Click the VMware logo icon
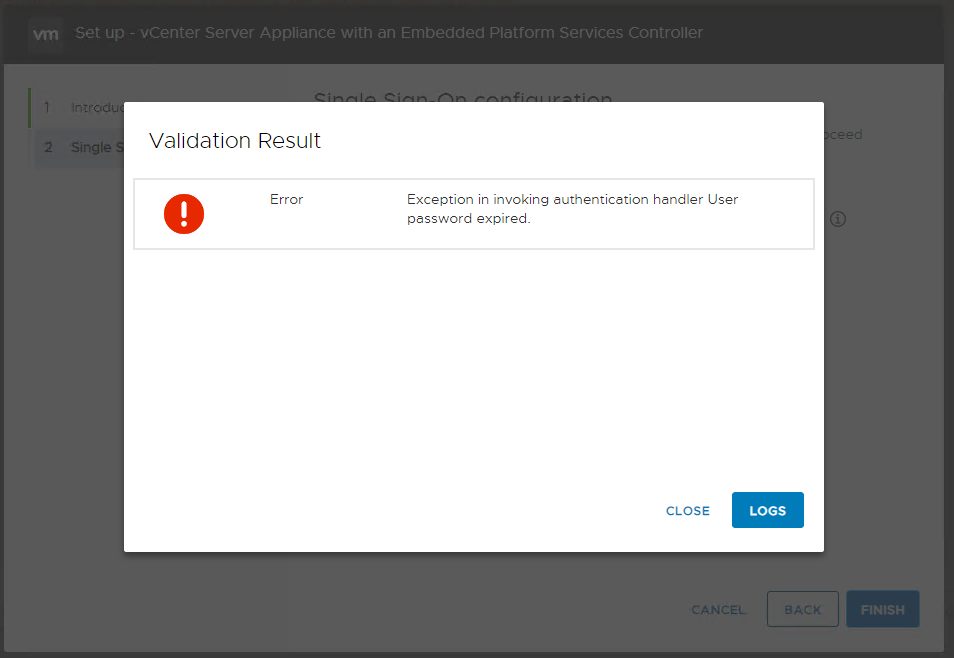954x658 pixels. pyautogui.click(x=45, y=32)
